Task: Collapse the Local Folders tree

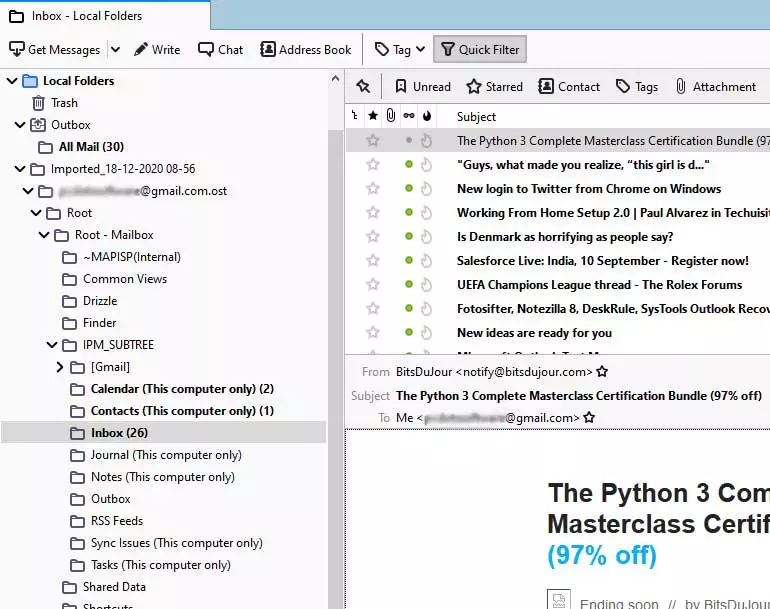Action: (x=12, y=81)
